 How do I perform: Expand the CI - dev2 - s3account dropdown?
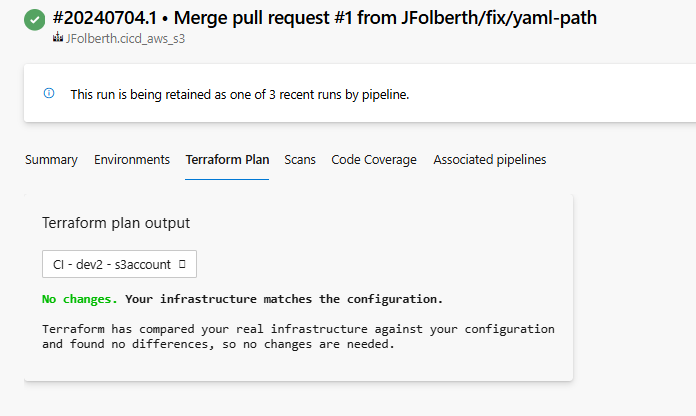pyautogui.click(x=119, y=264)
